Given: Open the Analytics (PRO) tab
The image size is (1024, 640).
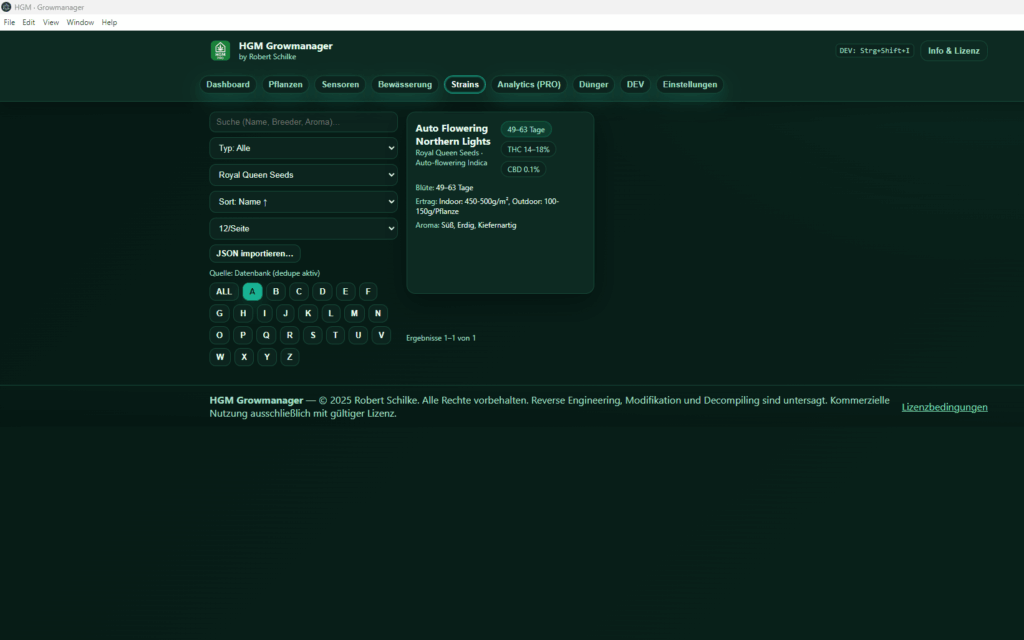Looking at the screenshot, I should (x=528, y=84).
